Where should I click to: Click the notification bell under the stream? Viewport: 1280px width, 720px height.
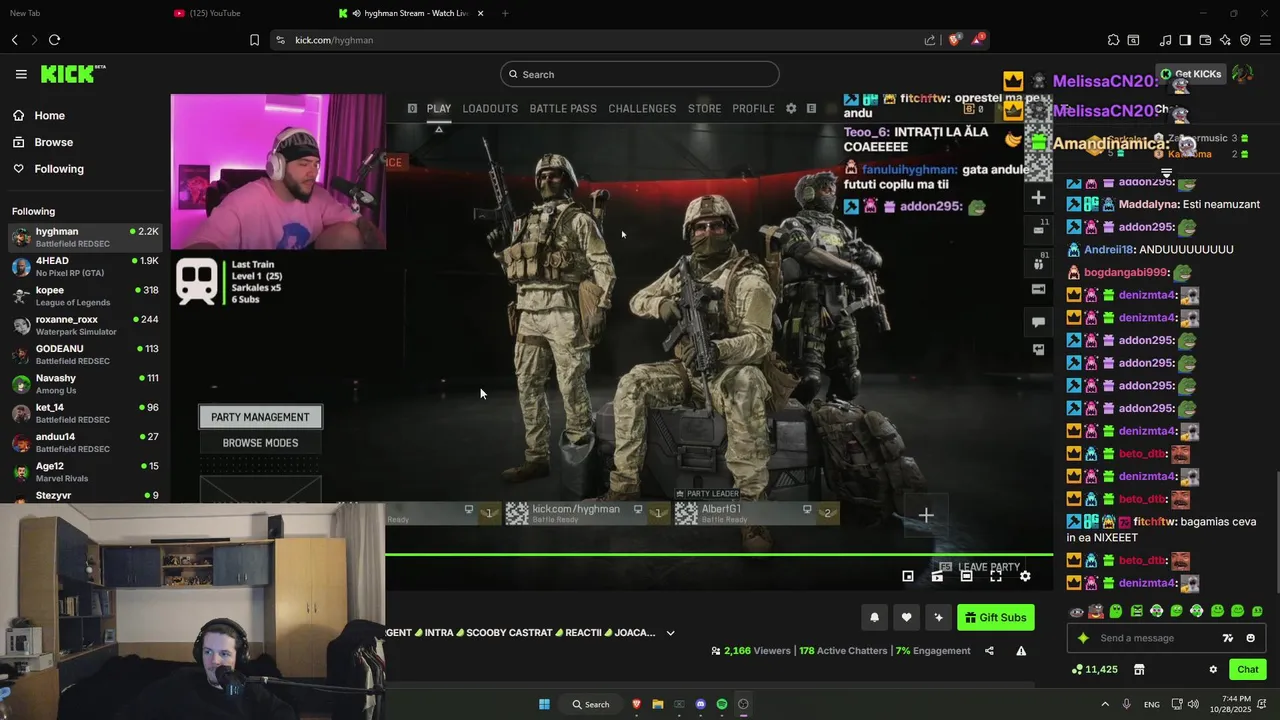(874, 617)
